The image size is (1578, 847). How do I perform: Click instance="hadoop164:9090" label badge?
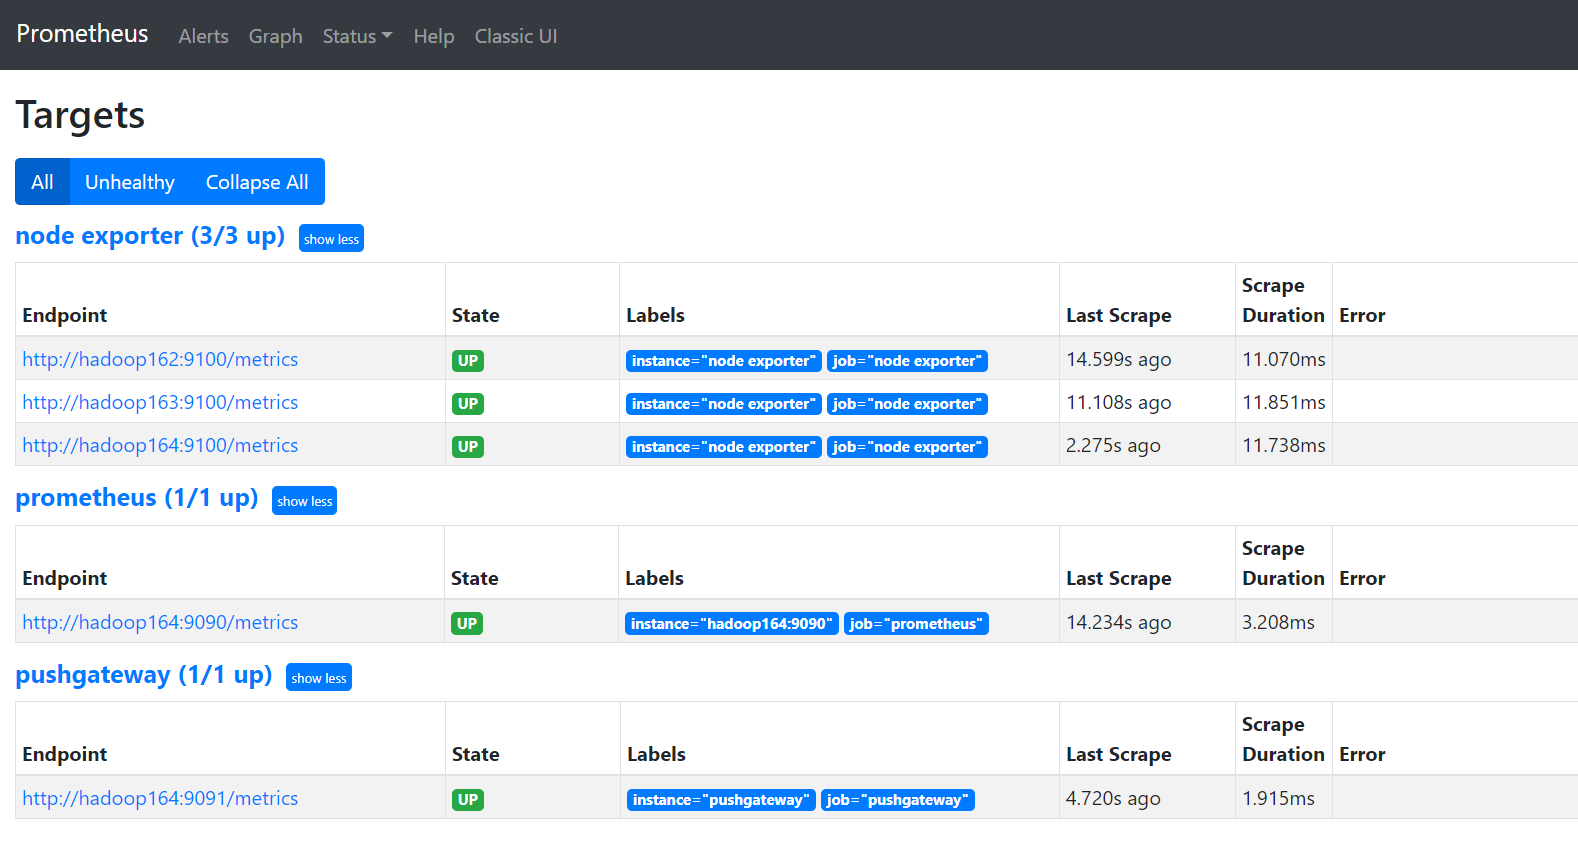coord(732,624)
